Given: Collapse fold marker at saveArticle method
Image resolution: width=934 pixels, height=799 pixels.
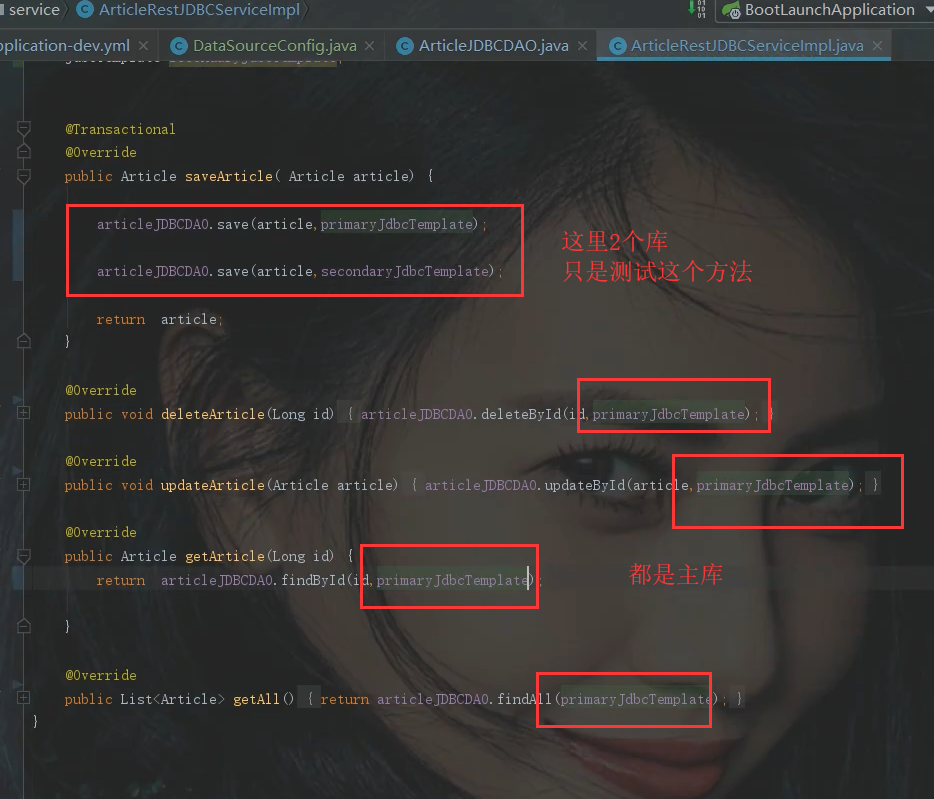Looking at the screenshot, I should 24,176.
